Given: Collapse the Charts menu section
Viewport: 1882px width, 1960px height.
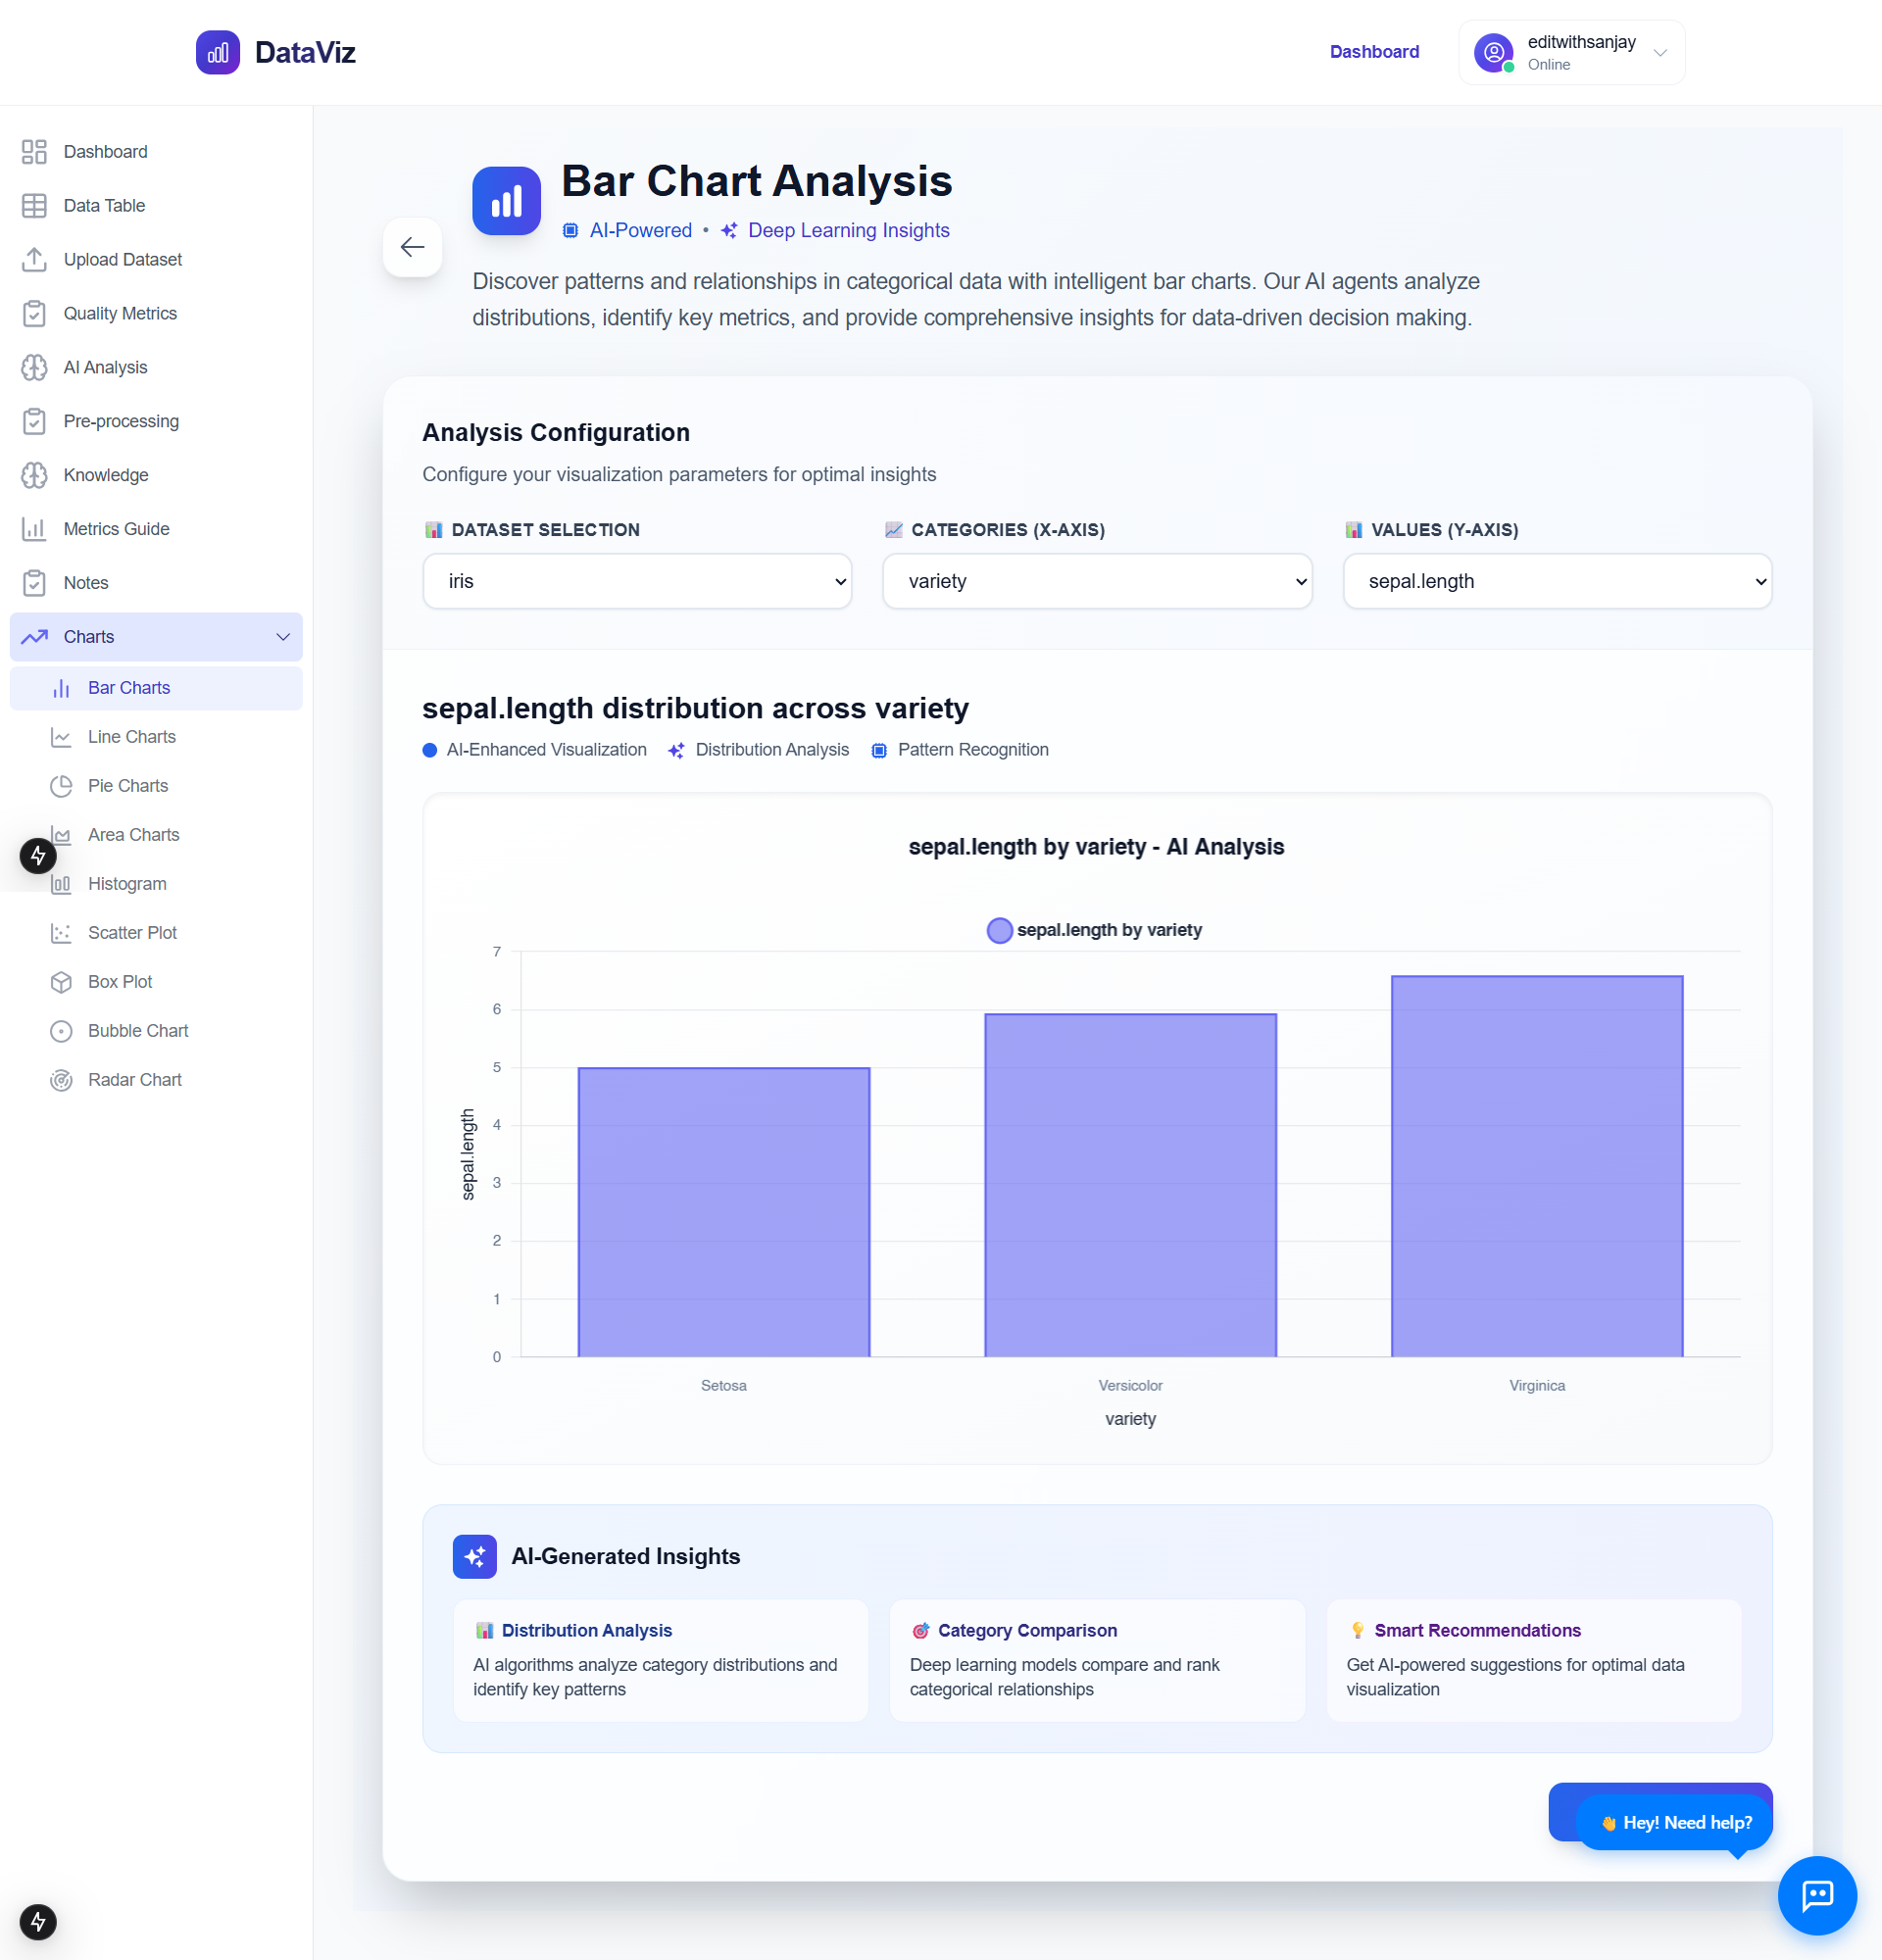Looking at the screenshot, I should click(x=283, y=637).
